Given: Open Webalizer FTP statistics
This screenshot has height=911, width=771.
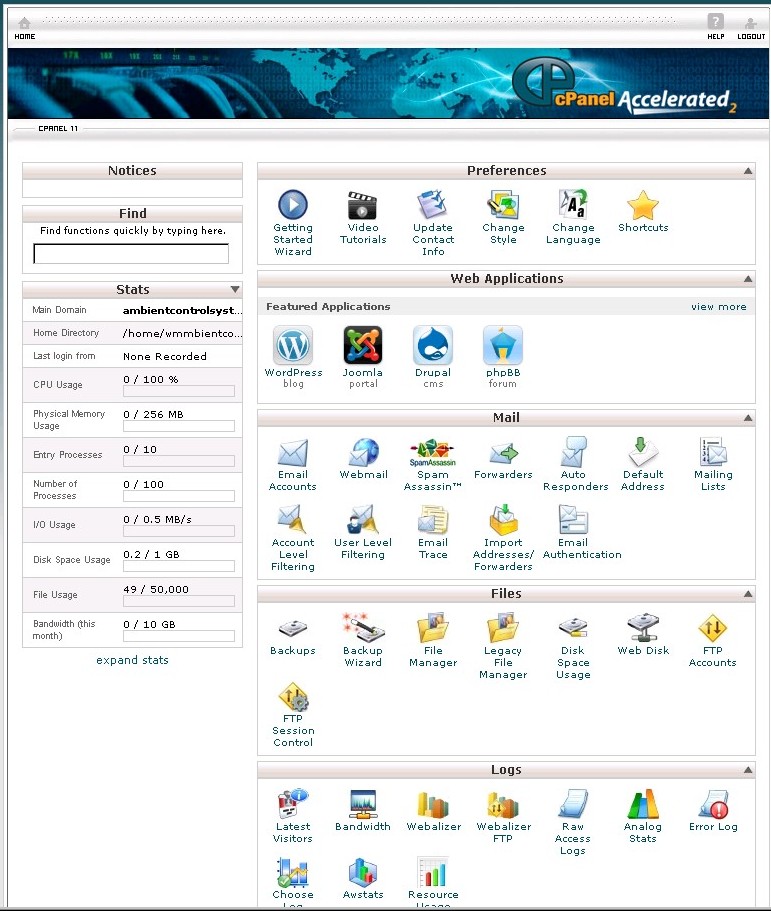Looking at the screenshot, I should [503, 816].
